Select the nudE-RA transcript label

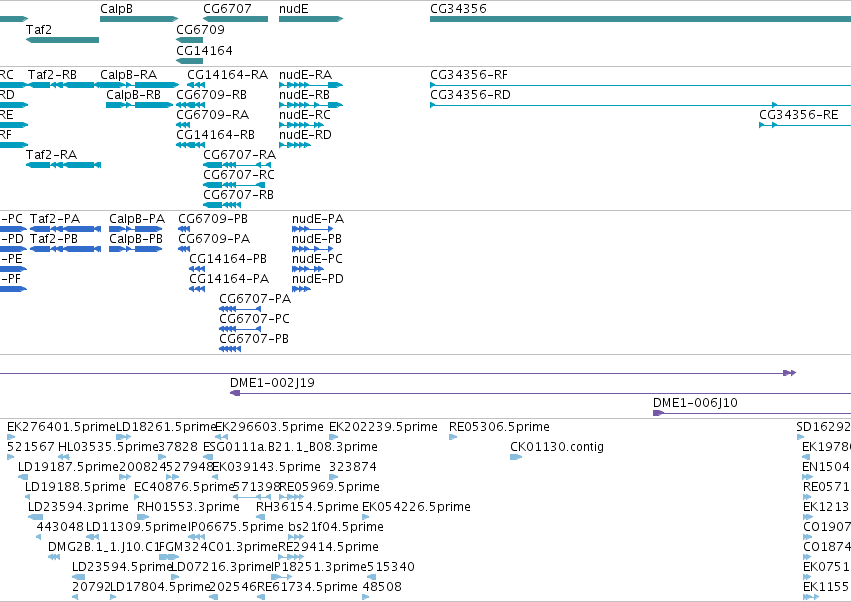[306, 74]
